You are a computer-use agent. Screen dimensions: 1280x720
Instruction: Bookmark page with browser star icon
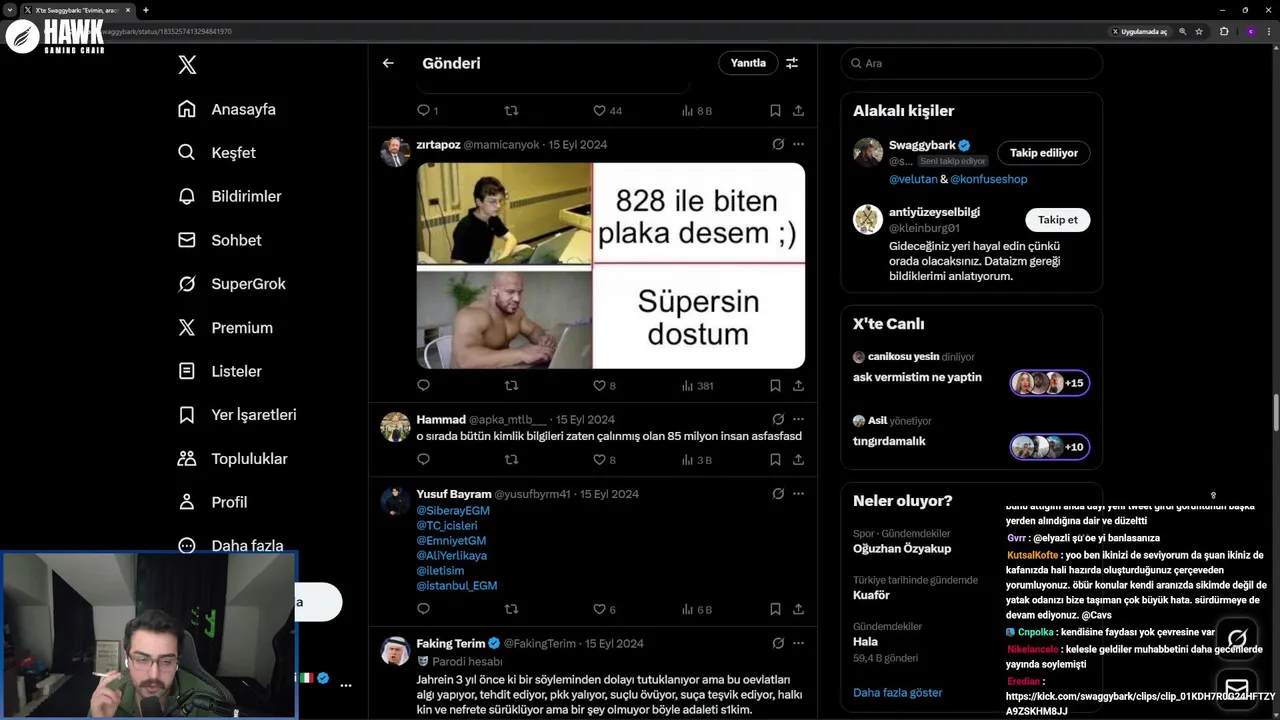(1199, 32)
